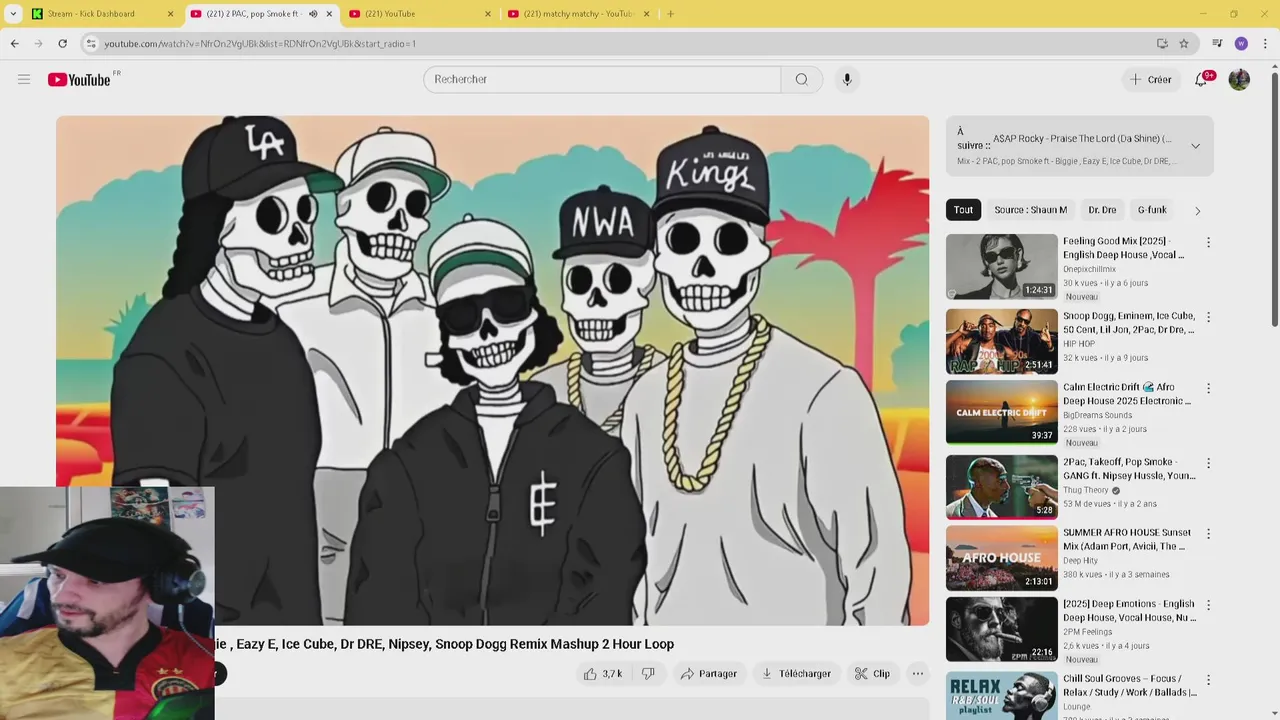Select the Tout filter chip
This screenshot has height=720, width=1280.
click(963, 210)
